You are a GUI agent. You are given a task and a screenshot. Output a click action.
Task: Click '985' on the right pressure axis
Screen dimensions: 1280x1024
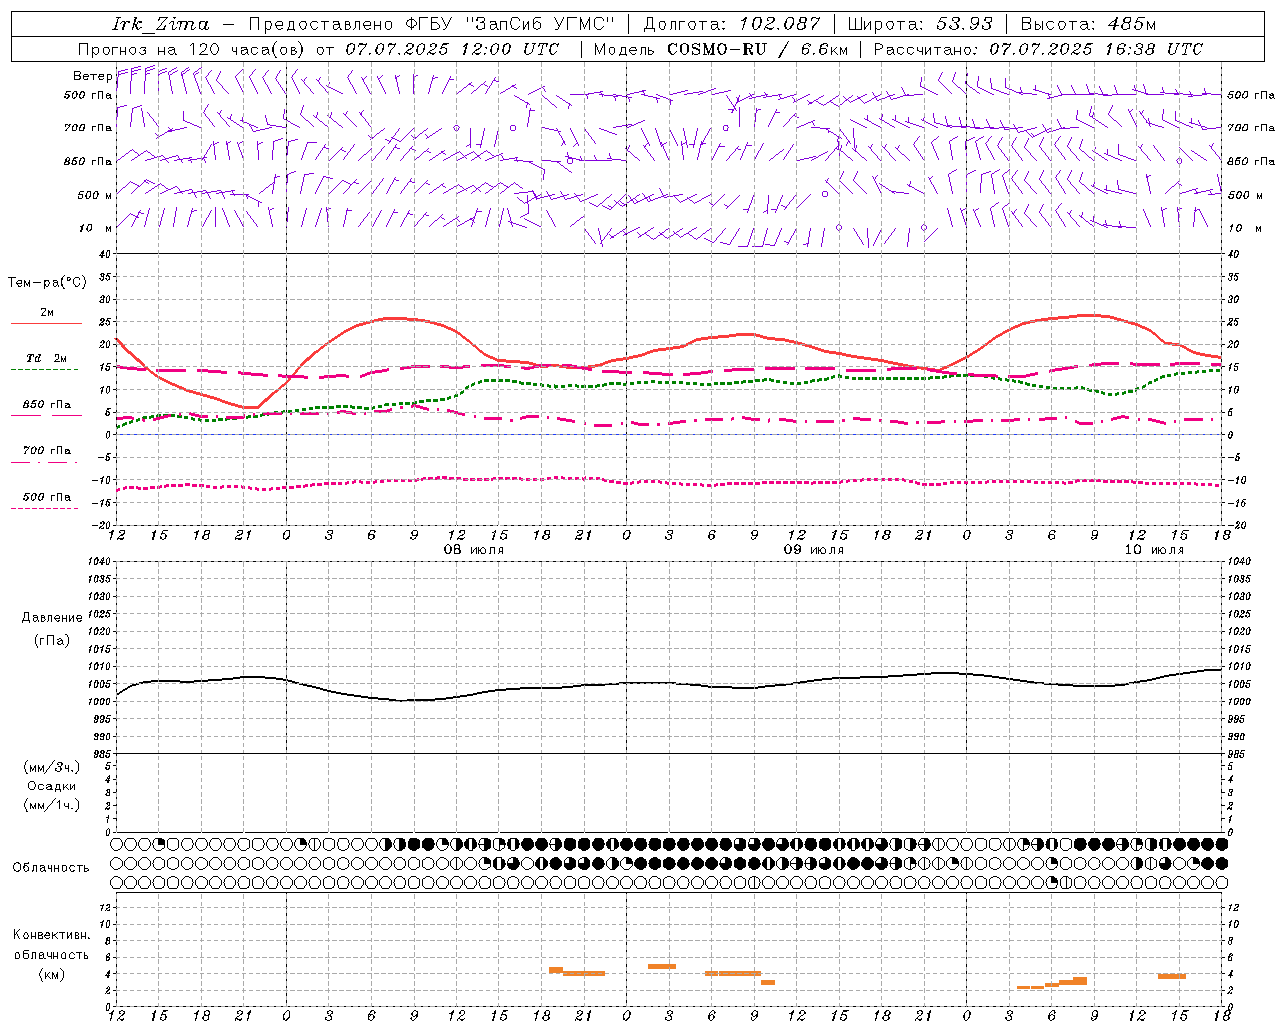tap(1236, 754)
